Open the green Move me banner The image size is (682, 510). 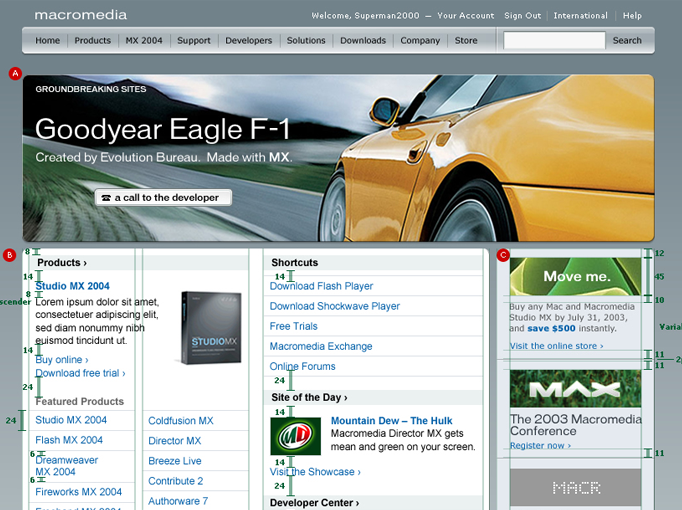575,276
